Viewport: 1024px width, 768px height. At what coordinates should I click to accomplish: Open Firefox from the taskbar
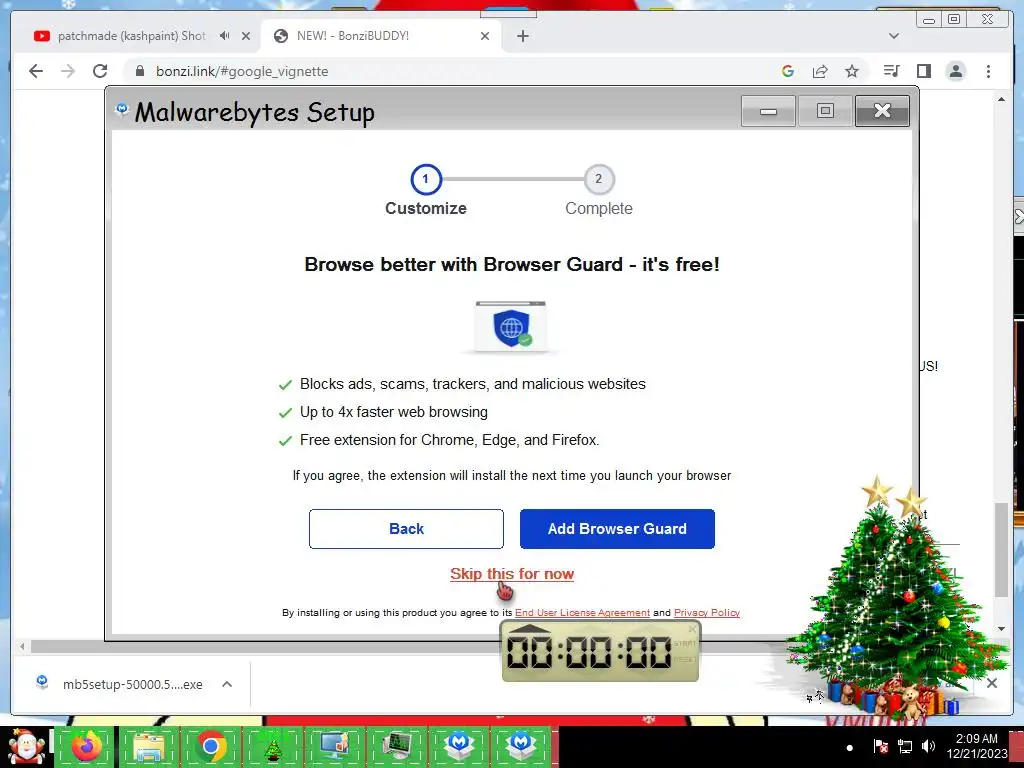click(x=86, y=746)
